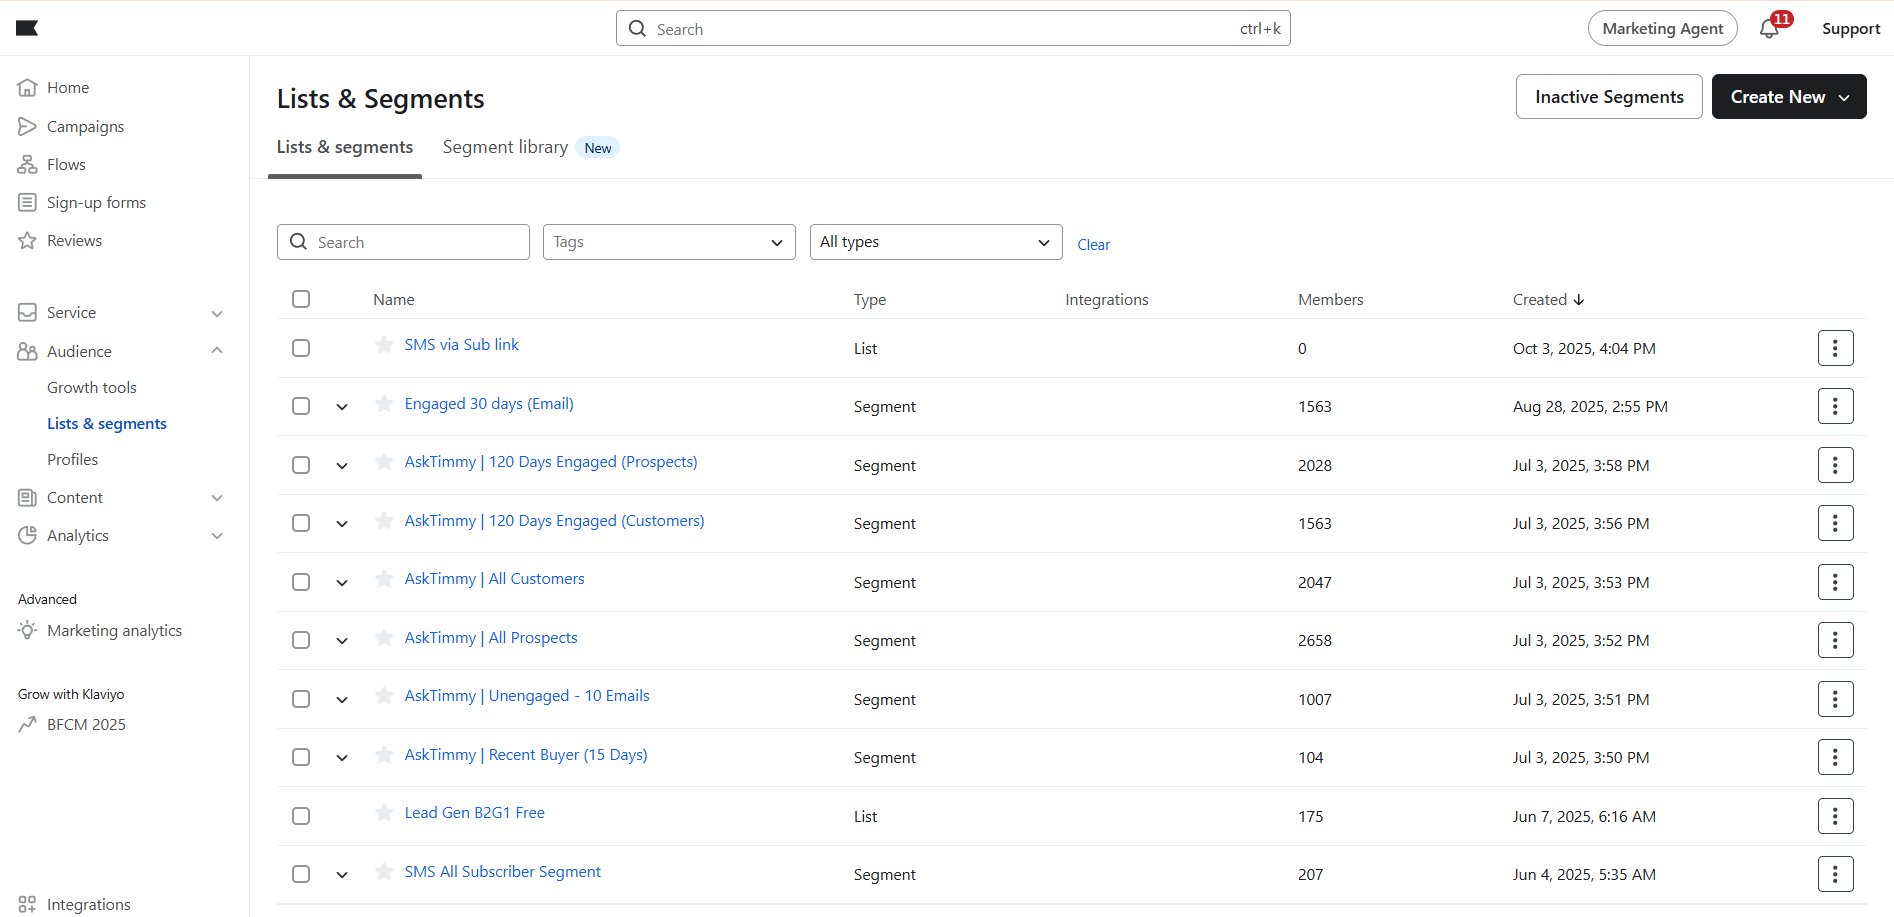Open the AskTimmy | All Customers segment
Screen dimensions: 1894x917
point(495,579)
